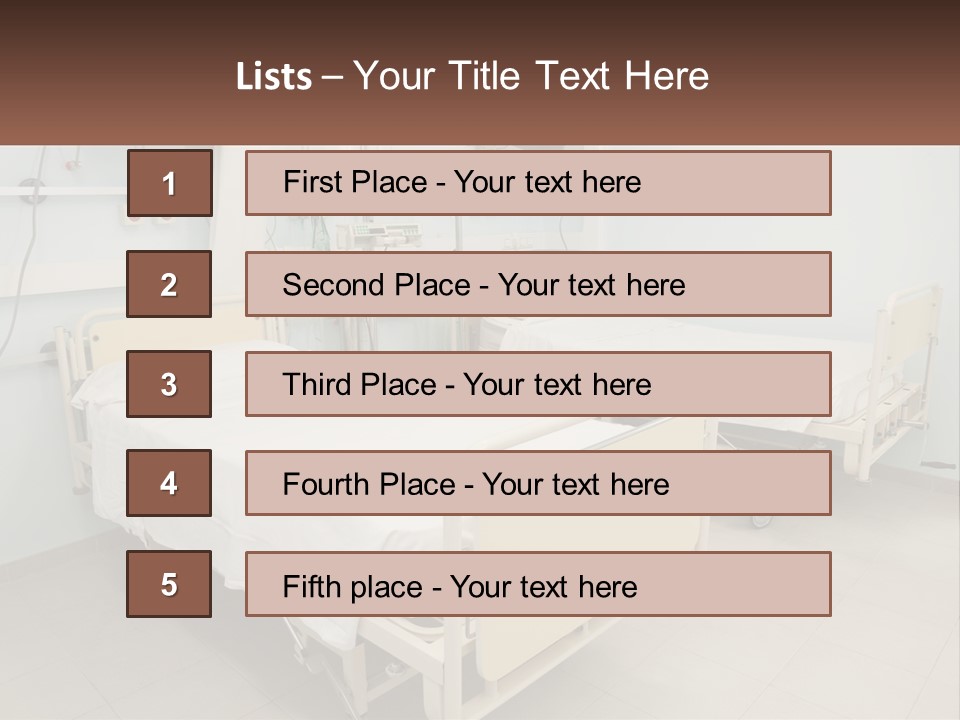This screenshot has width=960, height=720.
Task: Select the 'Second Place - Your text here' bar
Action: point(538,284)
